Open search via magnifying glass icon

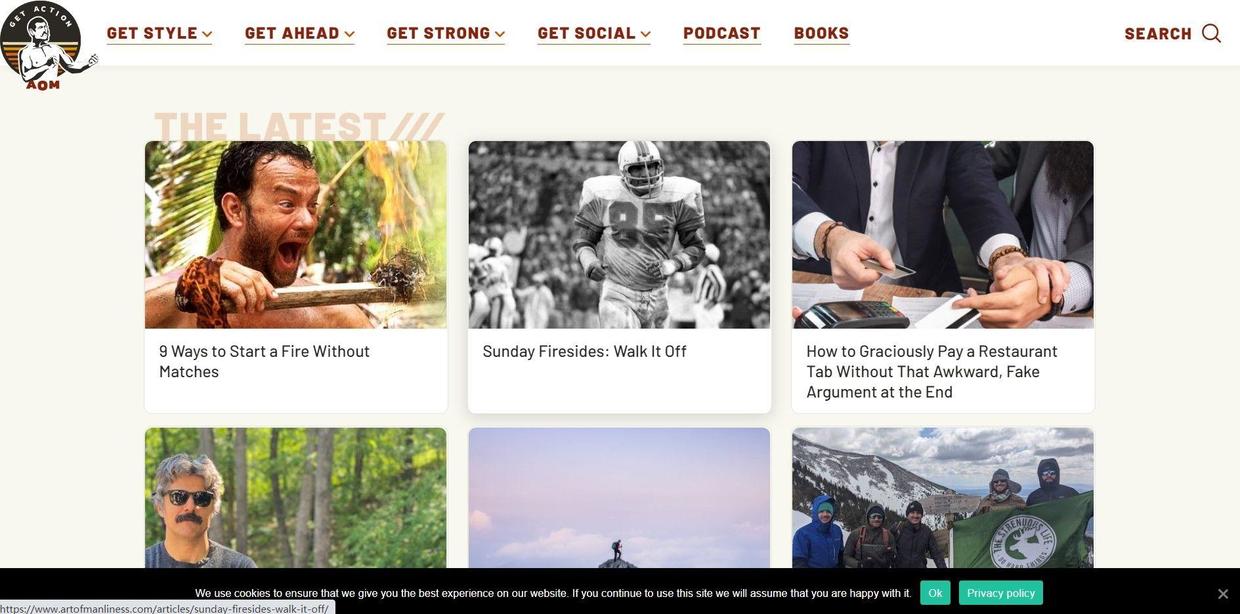pos(1211,33)
